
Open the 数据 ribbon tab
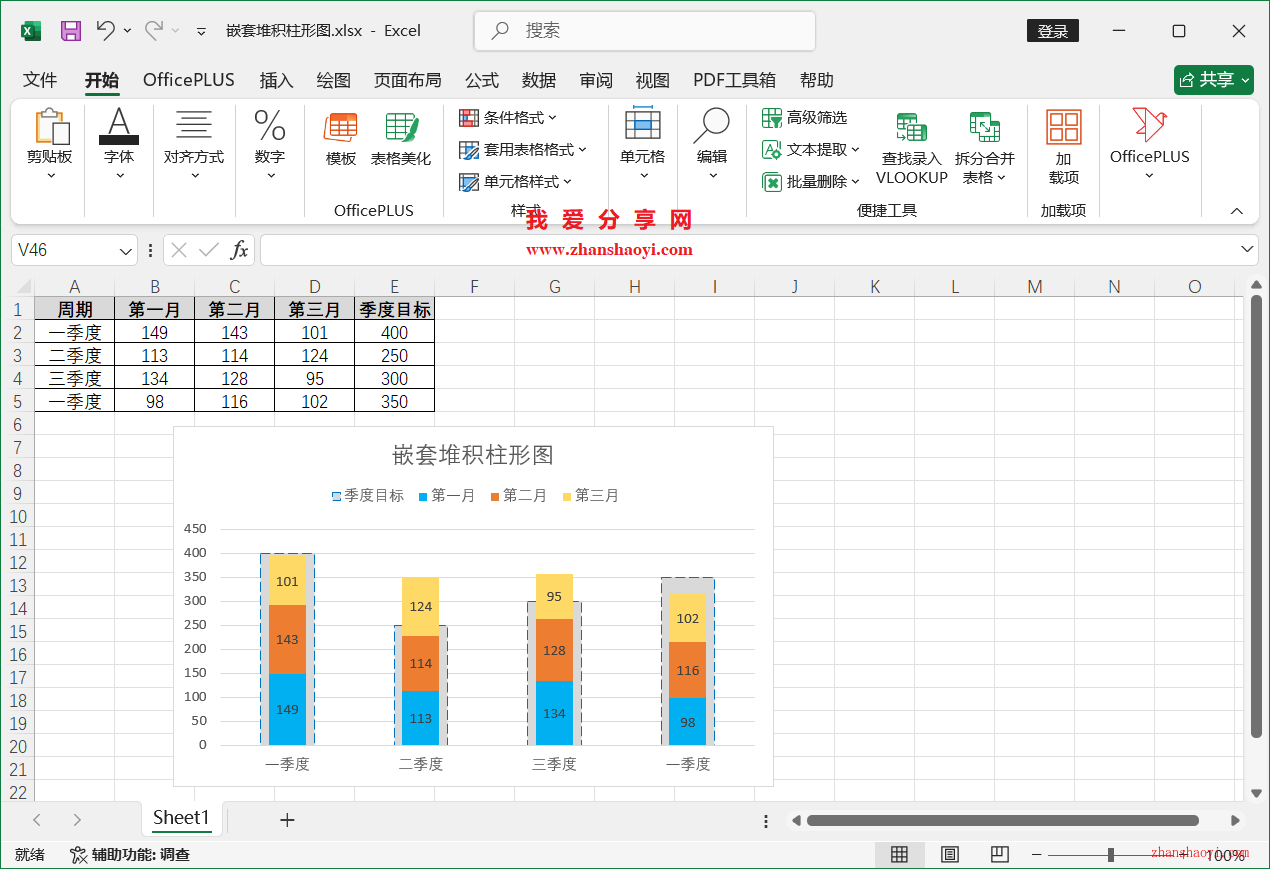click(539, 80)
